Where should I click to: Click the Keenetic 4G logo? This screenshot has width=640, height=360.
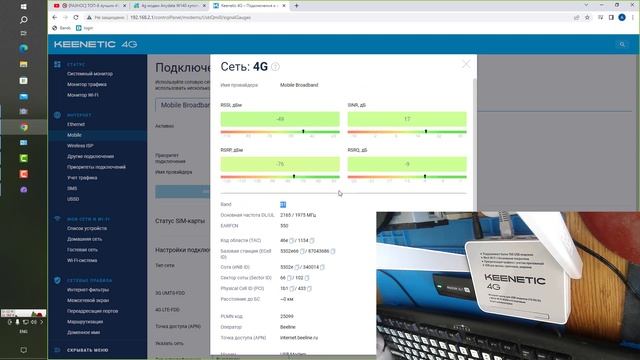click(x=96, y=44)
